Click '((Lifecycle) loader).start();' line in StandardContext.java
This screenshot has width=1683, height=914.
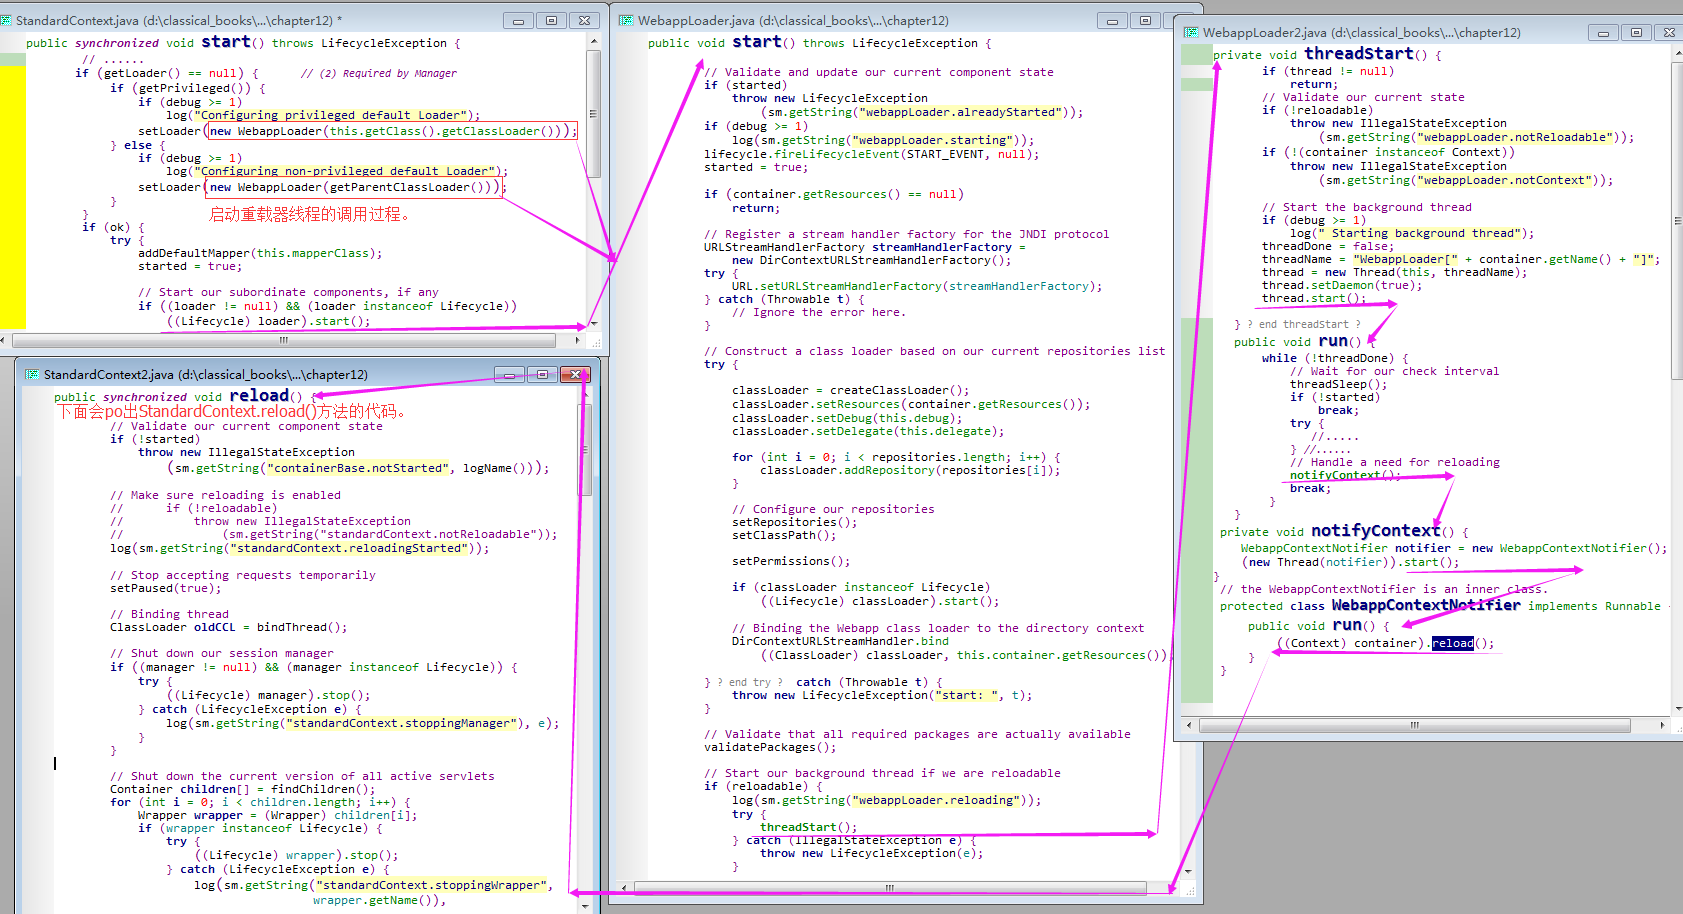(x=268, y=321)
